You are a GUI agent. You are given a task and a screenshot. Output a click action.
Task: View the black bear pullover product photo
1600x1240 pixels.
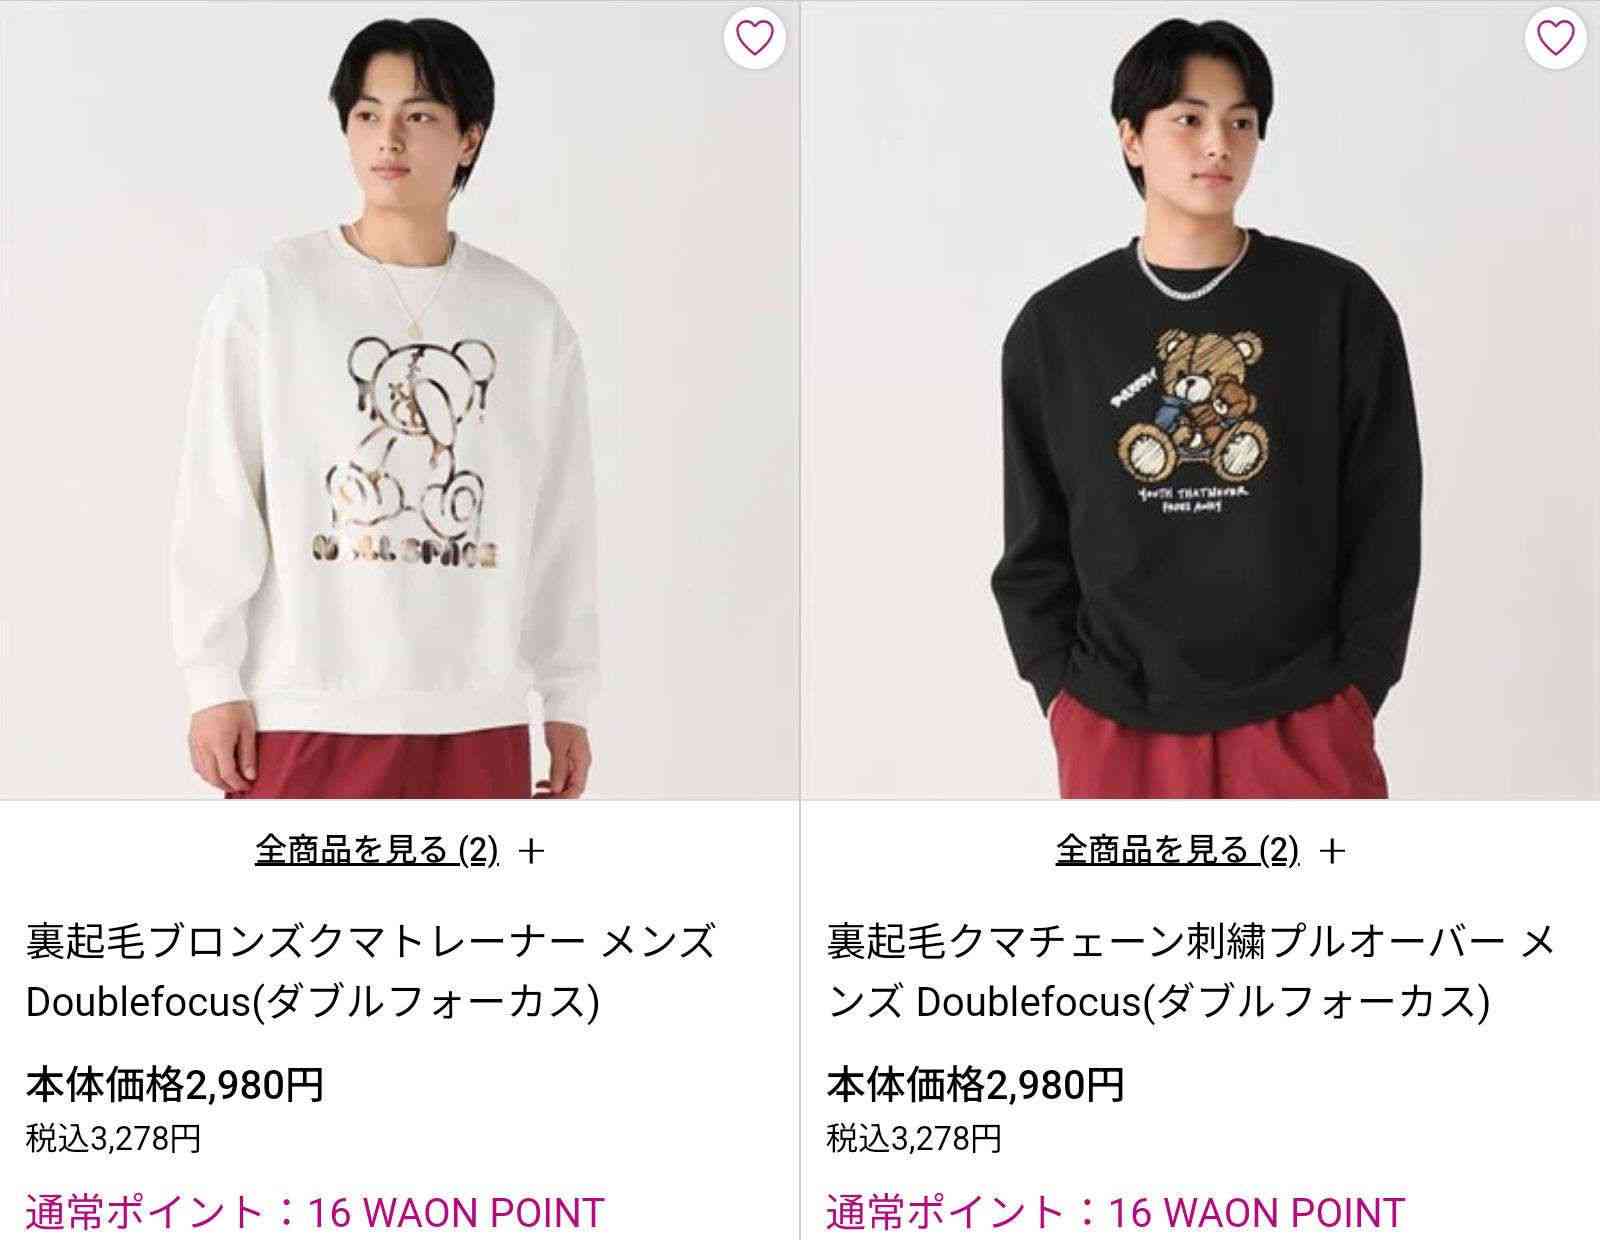coord(1201,400)
